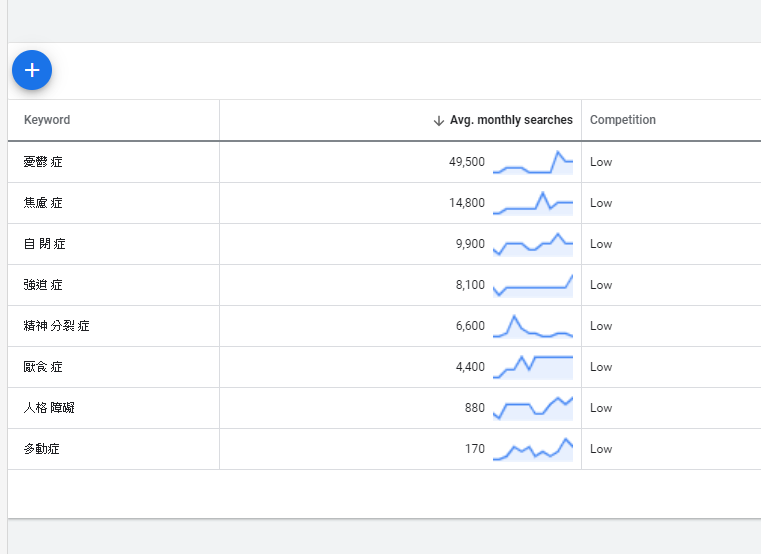View the trend chart for 人格障礙
The height and width of the screenshot is (554, 761).
(x=532, y=408)
